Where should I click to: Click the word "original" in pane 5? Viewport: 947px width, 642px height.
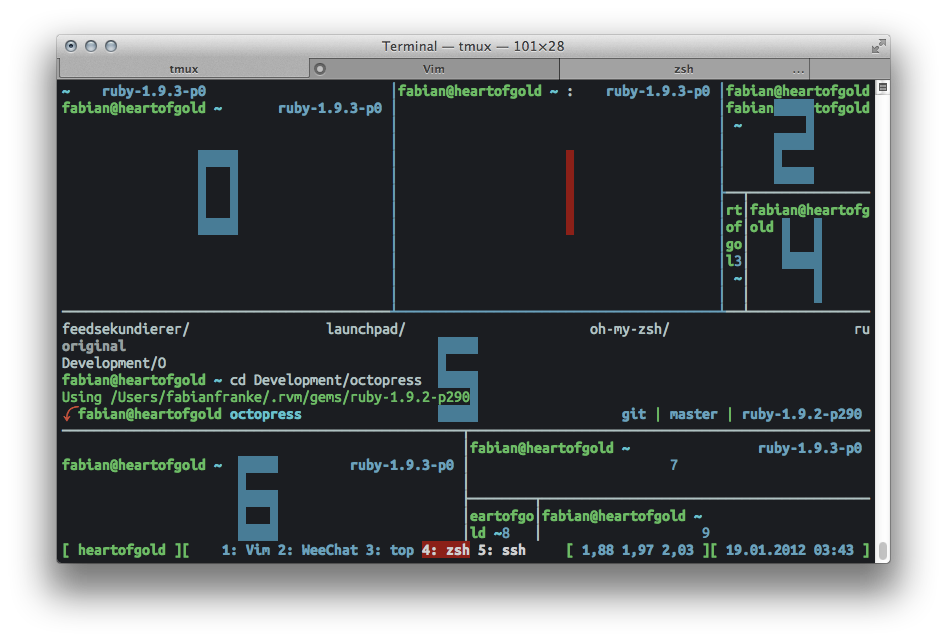pyautogui.click(x=94, y=346)
